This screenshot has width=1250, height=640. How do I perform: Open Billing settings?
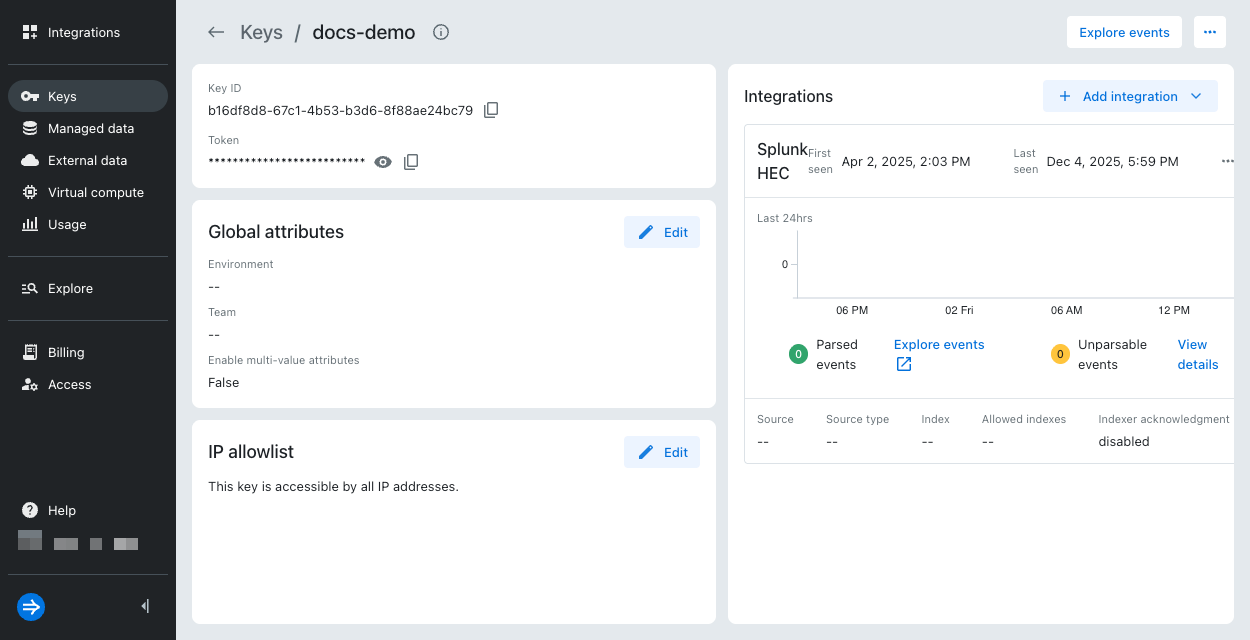88,352
